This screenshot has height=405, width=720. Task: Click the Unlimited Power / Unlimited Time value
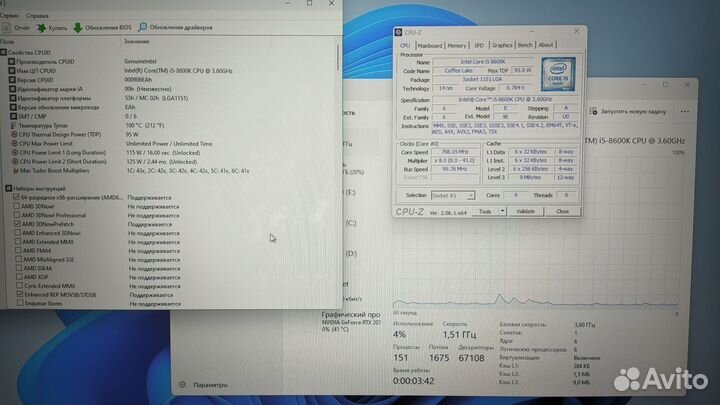point(169,144)
